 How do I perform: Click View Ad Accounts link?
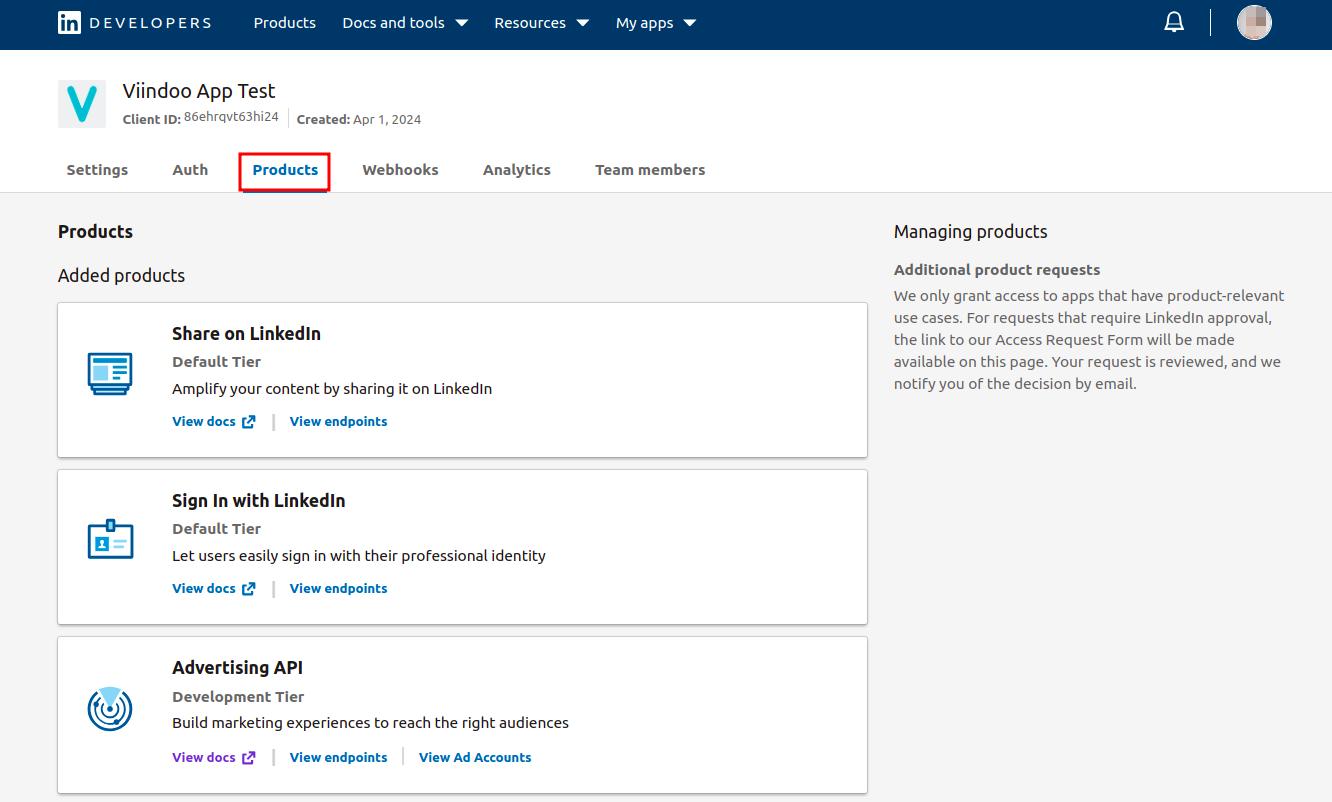click(475, 758)
